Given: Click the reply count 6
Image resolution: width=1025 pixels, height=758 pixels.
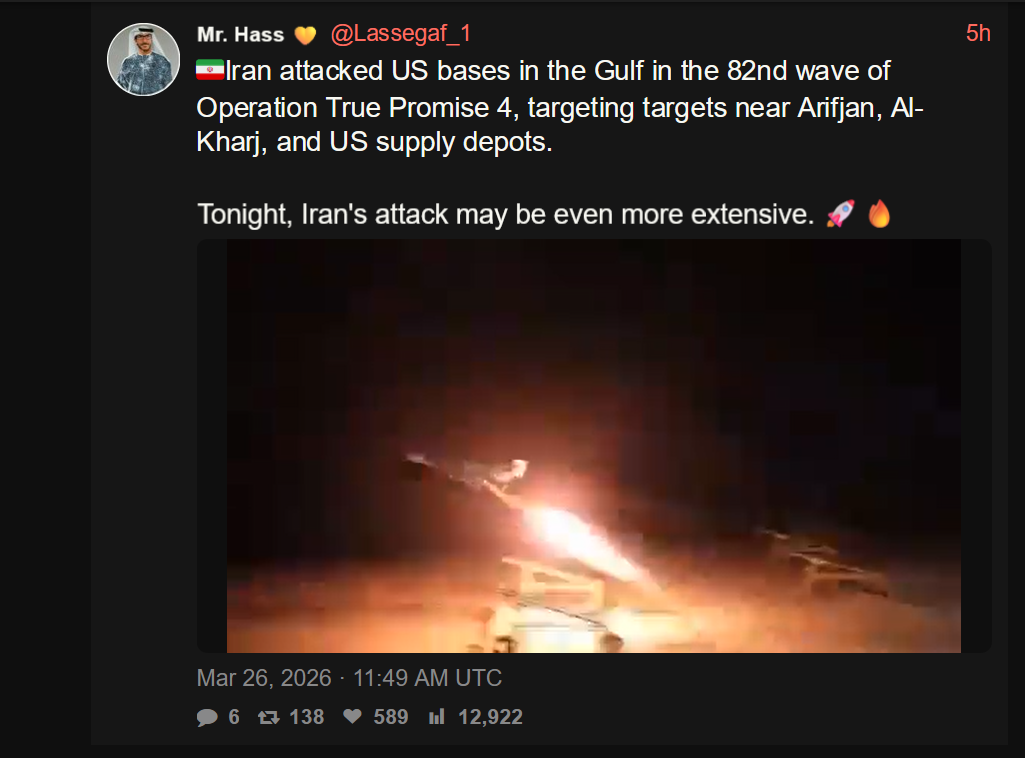Looking at the screenshot, I should (x=234, y=717).
